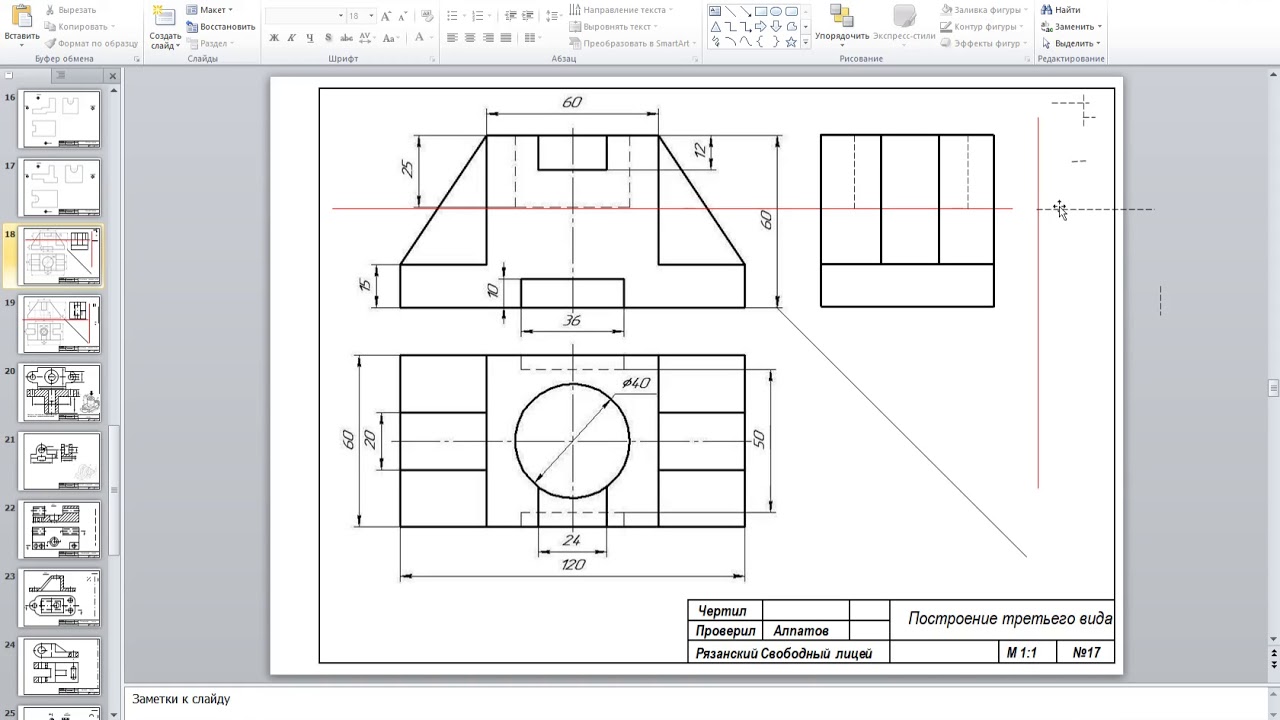Open the Рисование format shape dialog launcher

pyautogui.click(x=1025, y=59)
